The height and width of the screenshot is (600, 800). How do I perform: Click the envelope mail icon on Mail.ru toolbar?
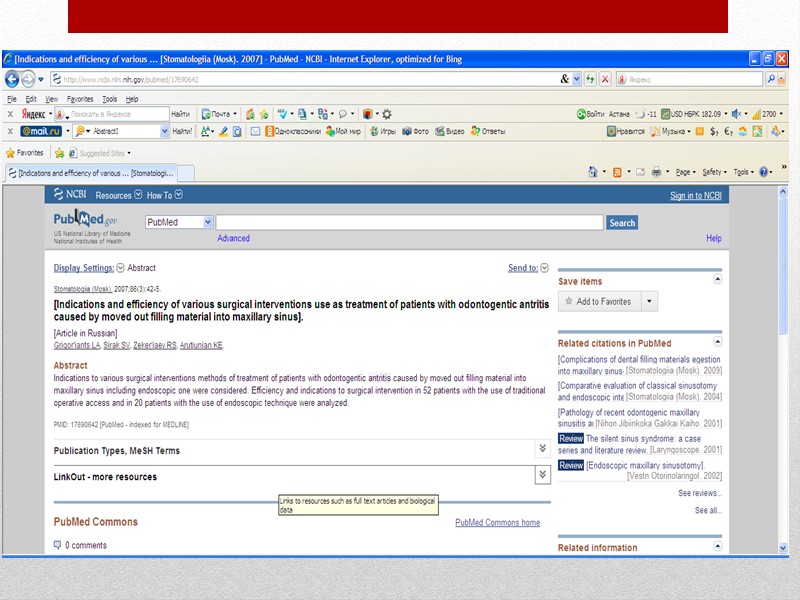255,131
